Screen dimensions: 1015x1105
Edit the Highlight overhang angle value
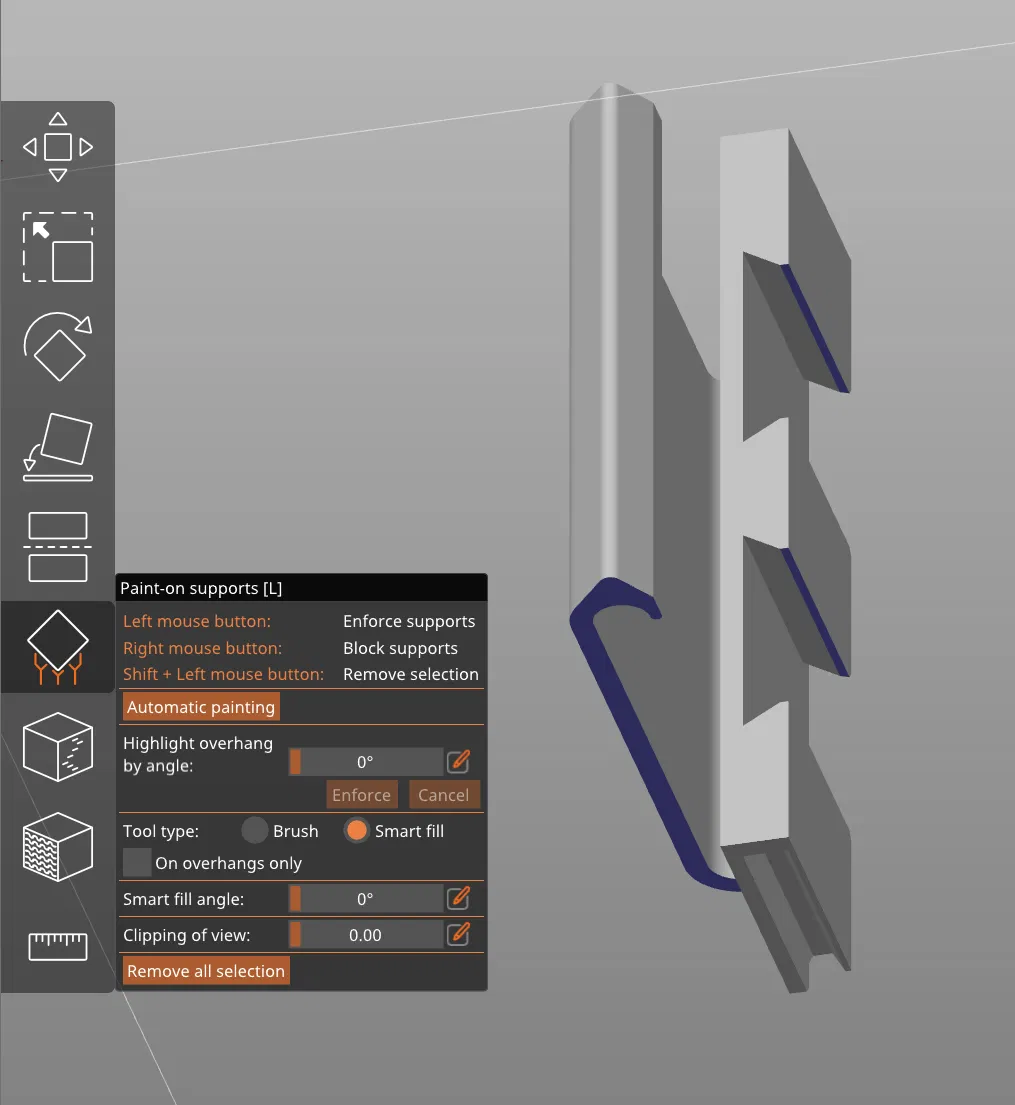coord(459,761)
